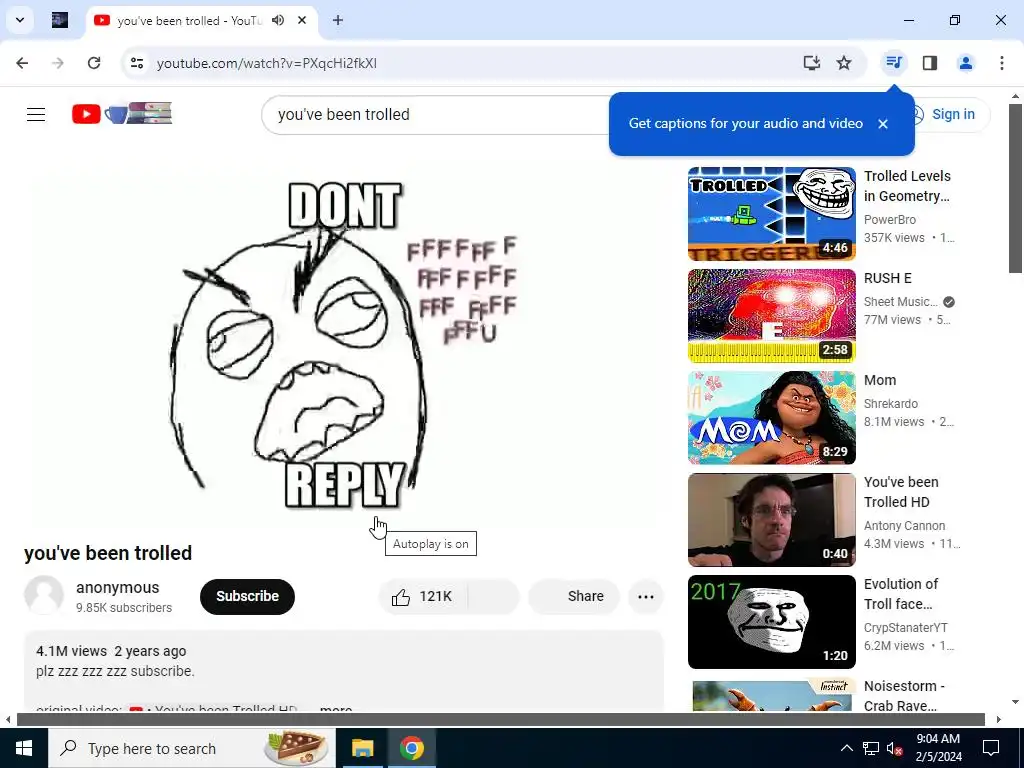Open 'Evolution of Troll face' thumbnail
This screenshot has height=768, width=1024.
pyautogui.click(x=771, y=622)
